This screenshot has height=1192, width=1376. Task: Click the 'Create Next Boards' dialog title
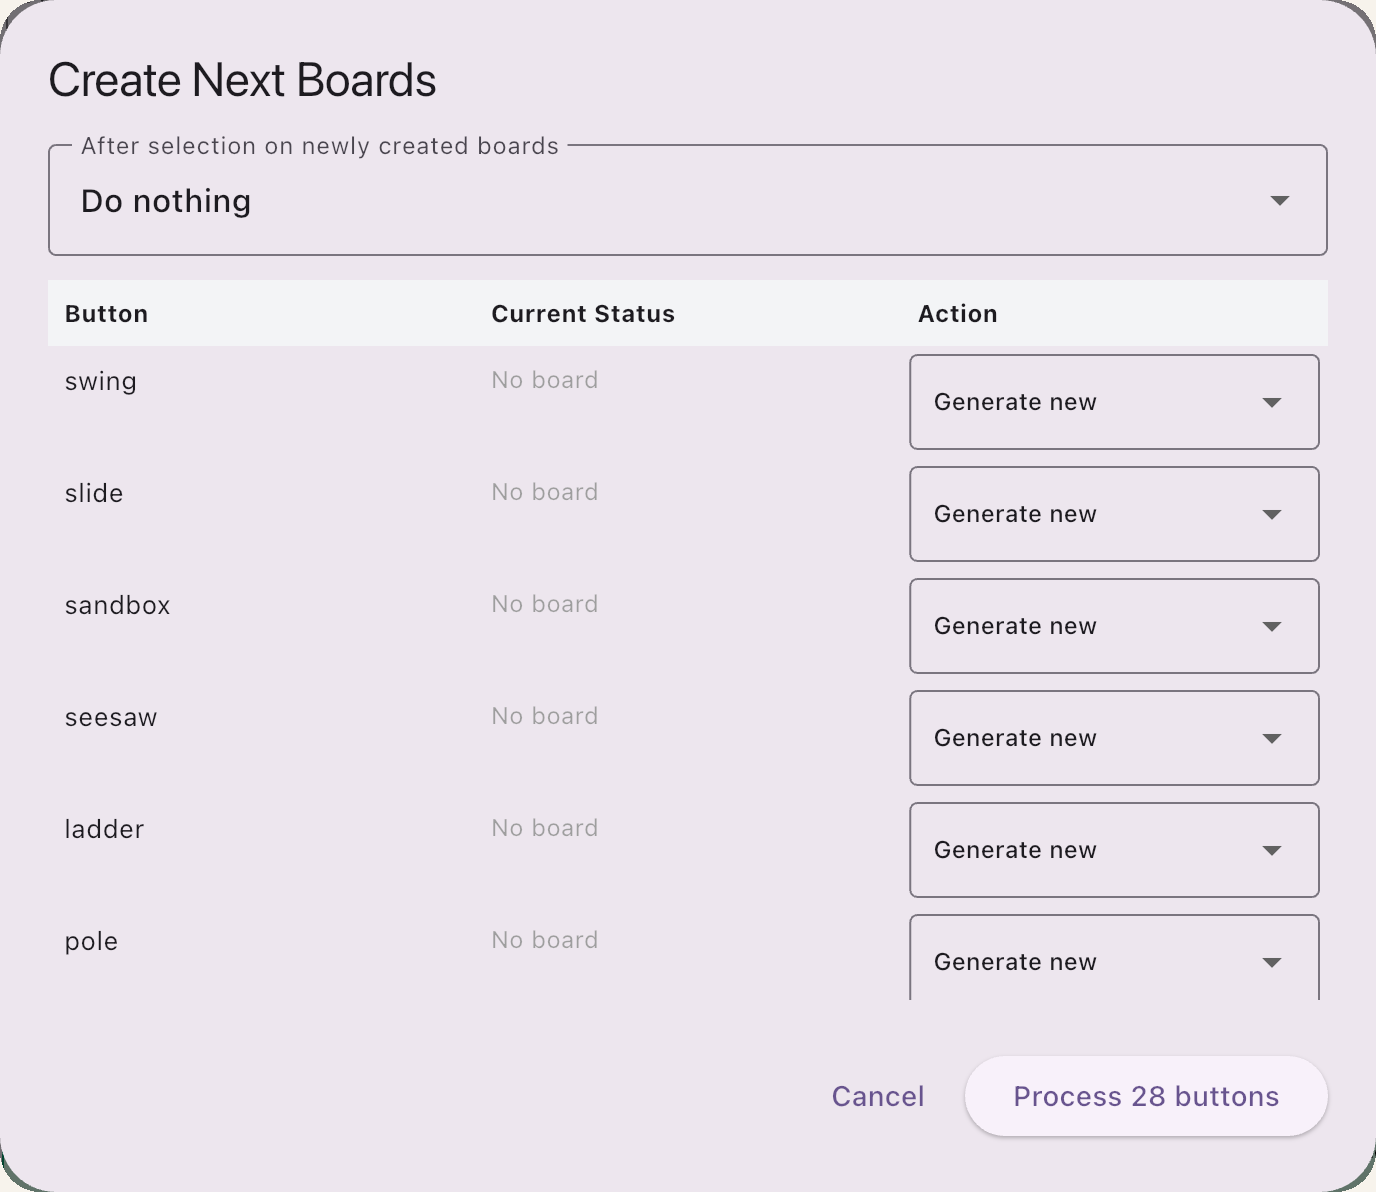coord(243,80)
